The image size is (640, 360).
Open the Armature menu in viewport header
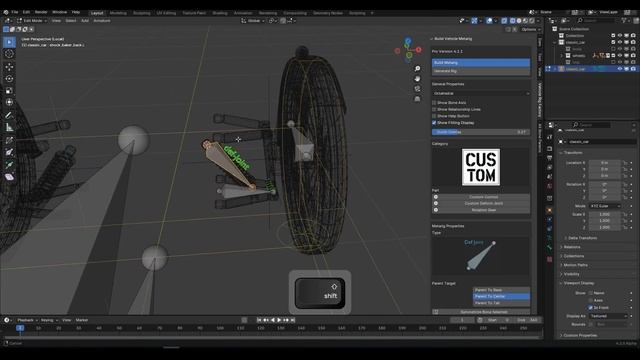[x=102, y=20]
